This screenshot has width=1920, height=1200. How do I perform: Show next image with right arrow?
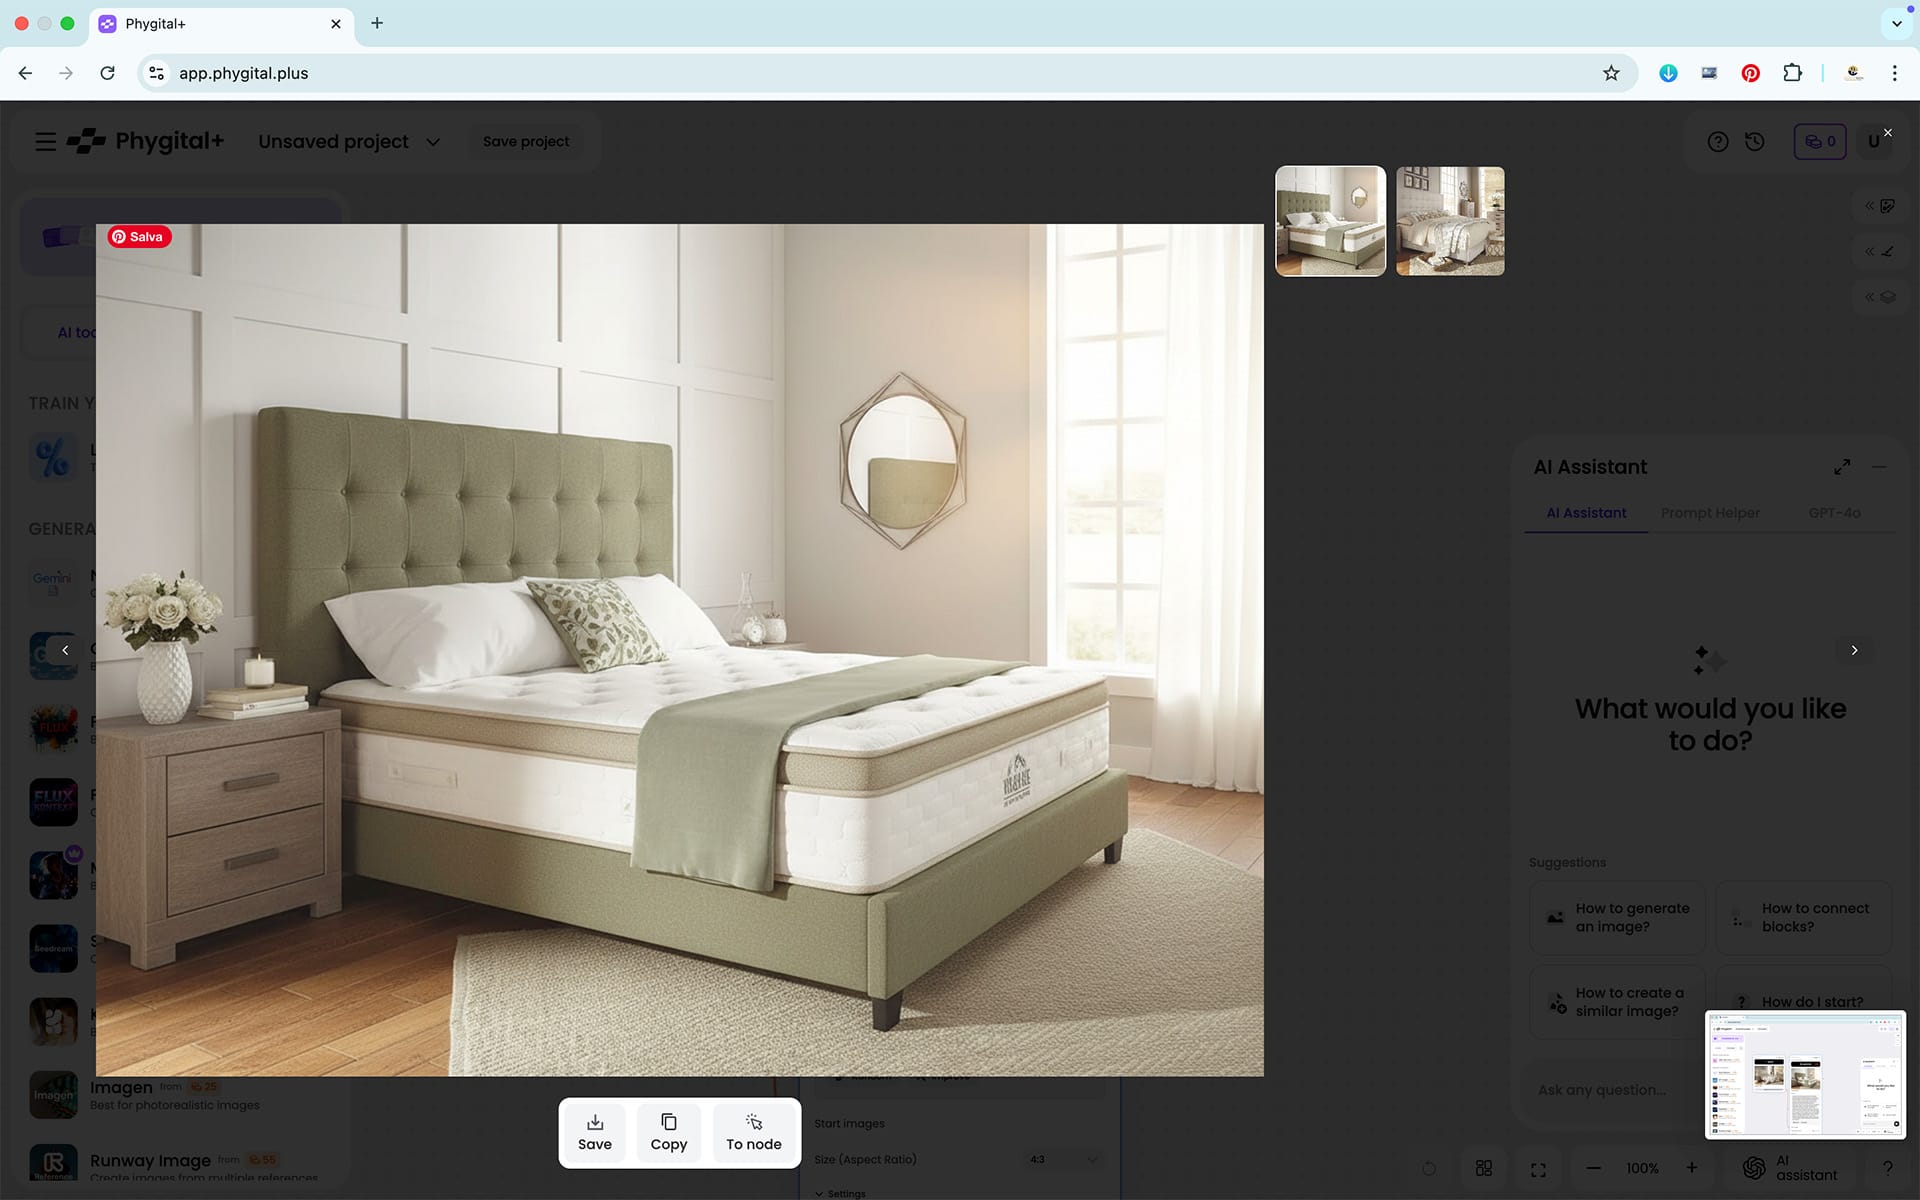1853,650
